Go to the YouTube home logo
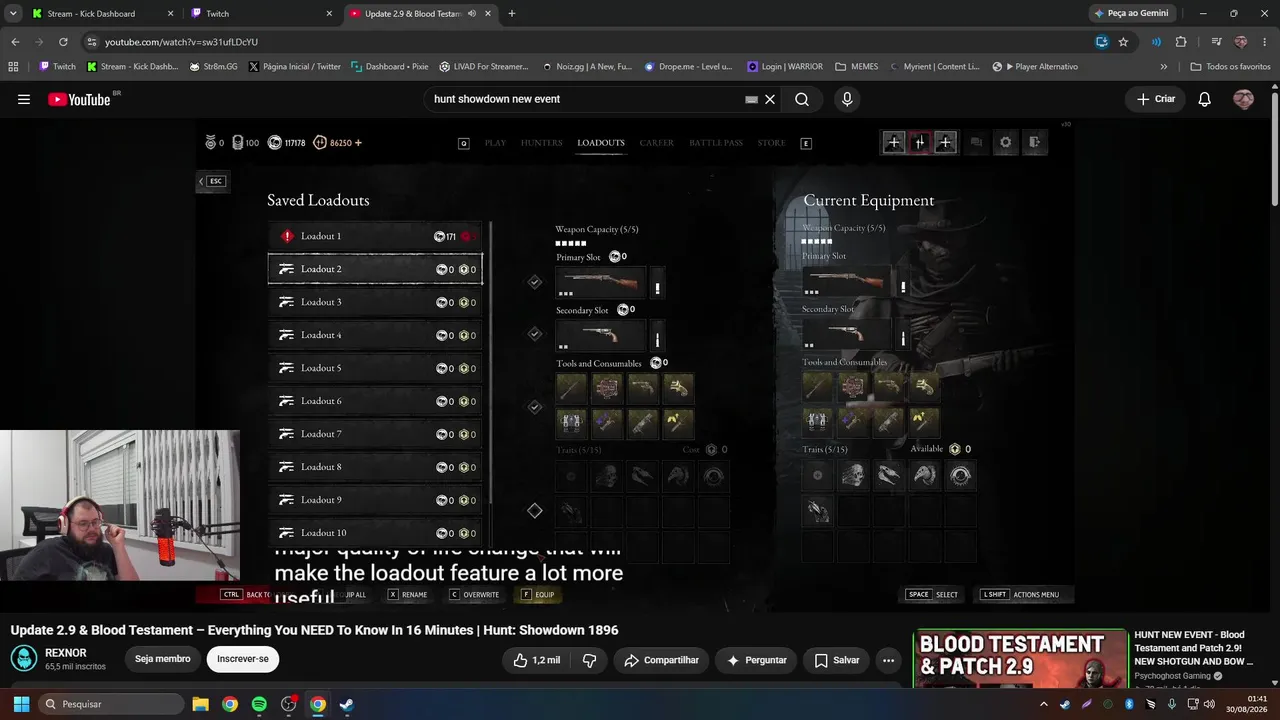Screen dimensions: 1280x720 [x=80, y=99]
